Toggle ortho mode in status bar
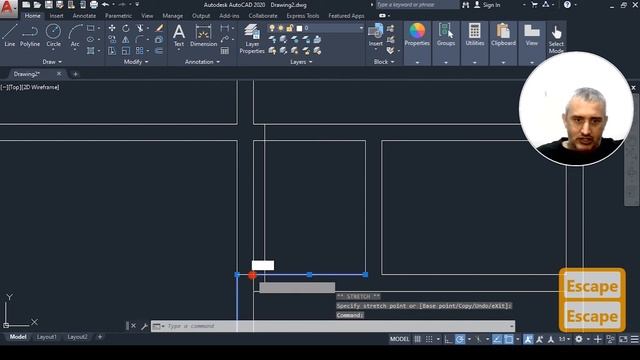Viewport: 640px width, 360px height. 448,339
